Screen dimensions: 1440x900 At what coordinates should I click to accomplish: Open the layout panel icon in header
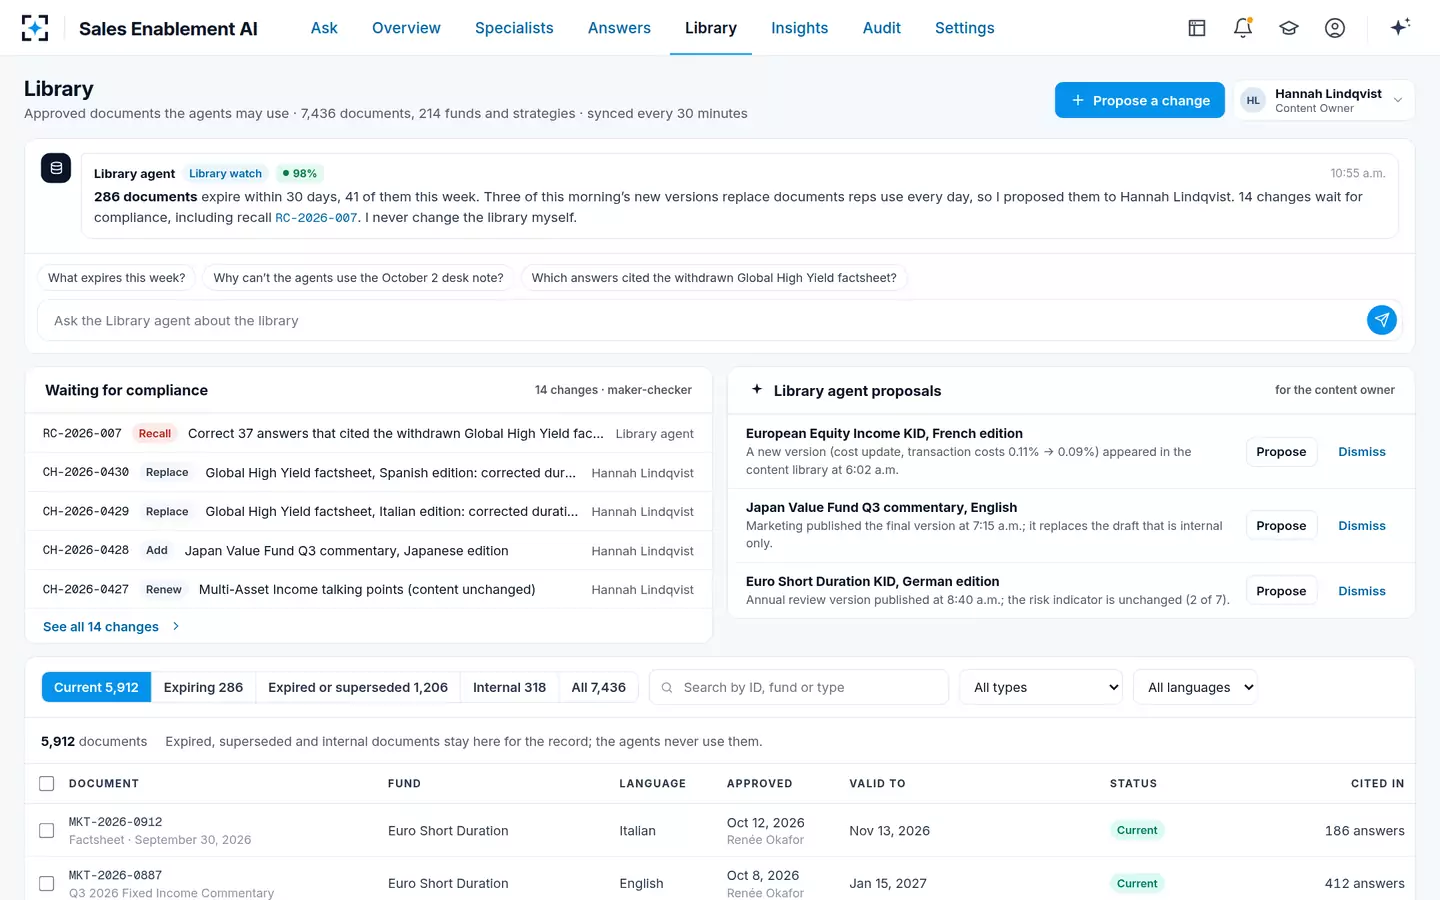pyautogui.click(x=1197, y=28)
